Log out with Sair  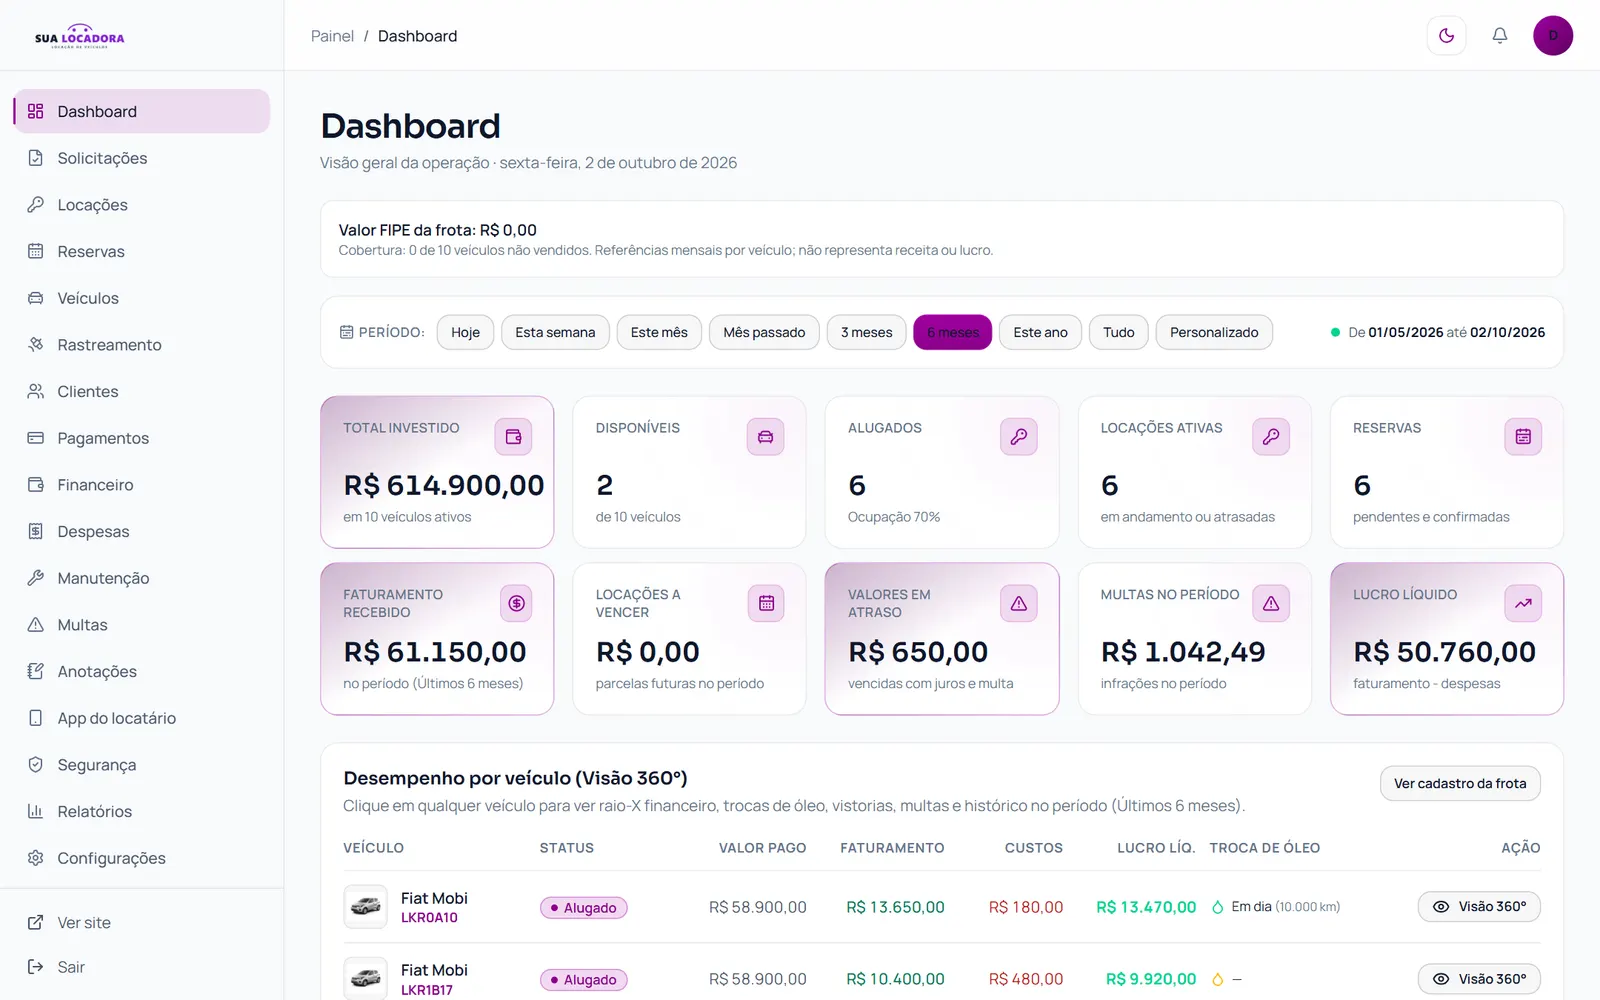tap(141, 967)
